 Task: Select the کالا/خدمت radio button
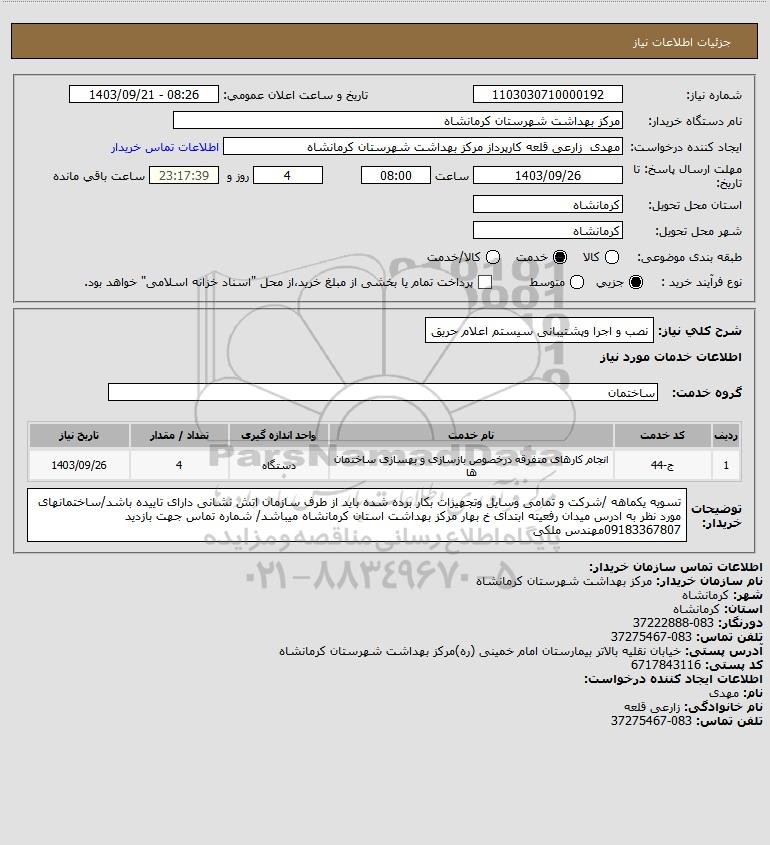492,258
